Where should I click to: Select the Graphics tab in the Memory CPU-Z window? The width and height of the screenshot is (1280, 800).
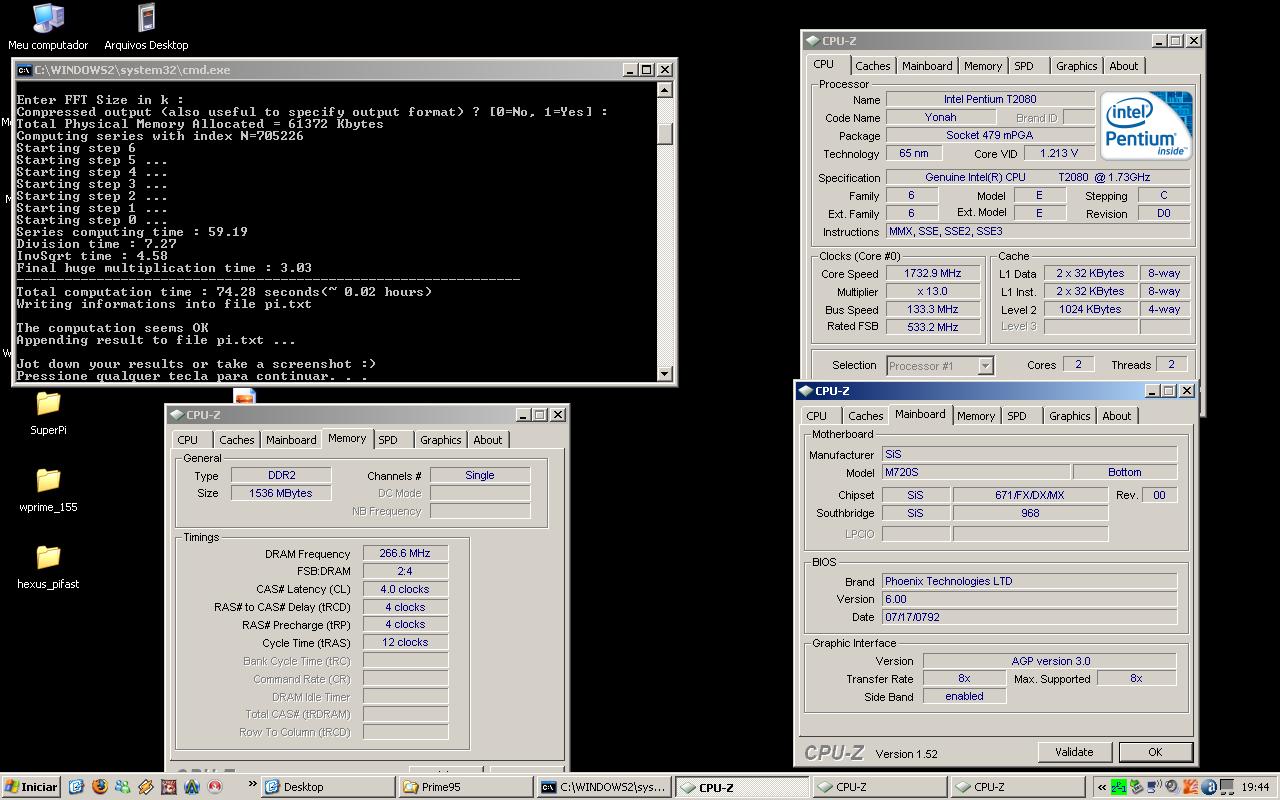tap(441, 440)
